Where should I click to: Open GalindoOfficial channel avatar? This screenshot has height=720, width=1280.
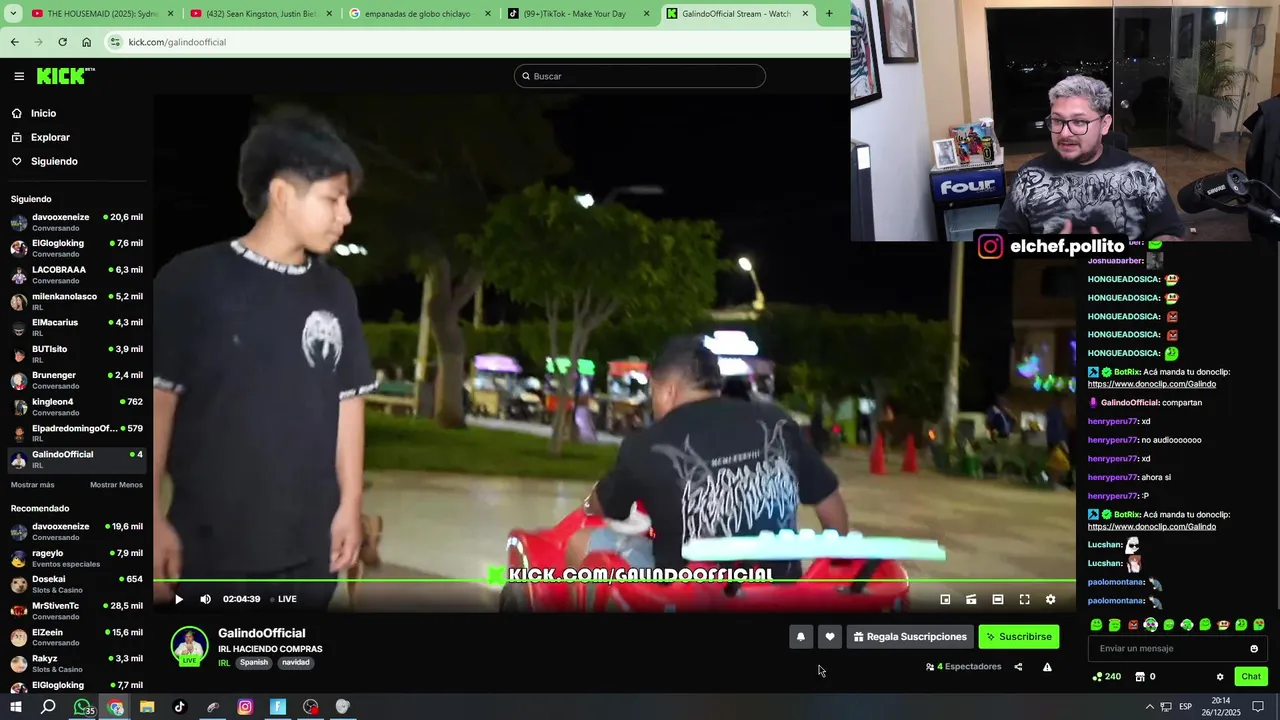point(189,645)
